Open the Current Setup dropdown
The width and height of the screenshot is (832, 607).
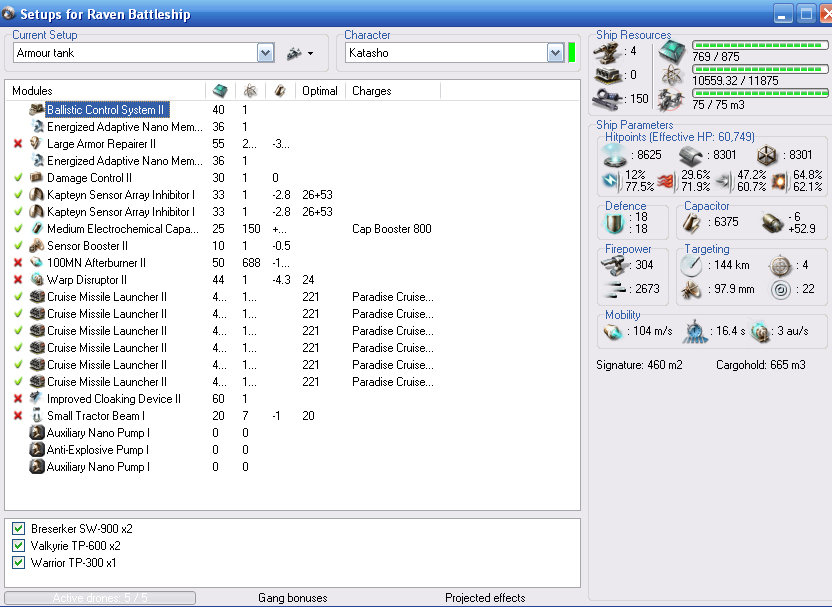click(265, 53)
